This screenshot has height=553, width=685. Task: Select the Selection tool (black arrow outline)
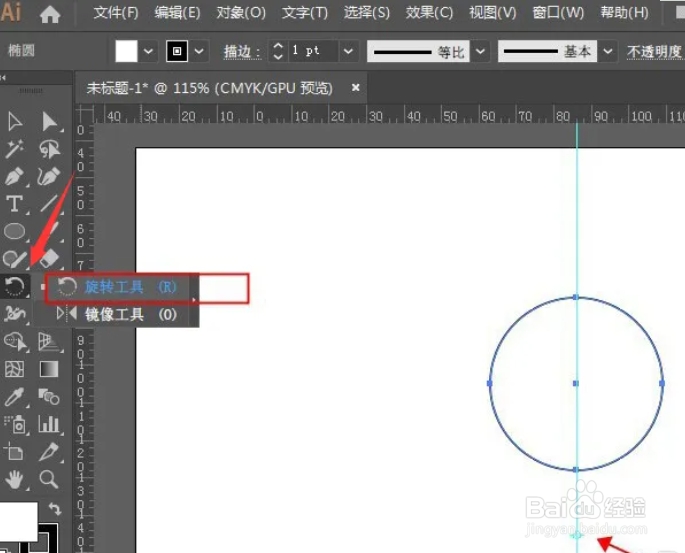click(x=15, y=122)
